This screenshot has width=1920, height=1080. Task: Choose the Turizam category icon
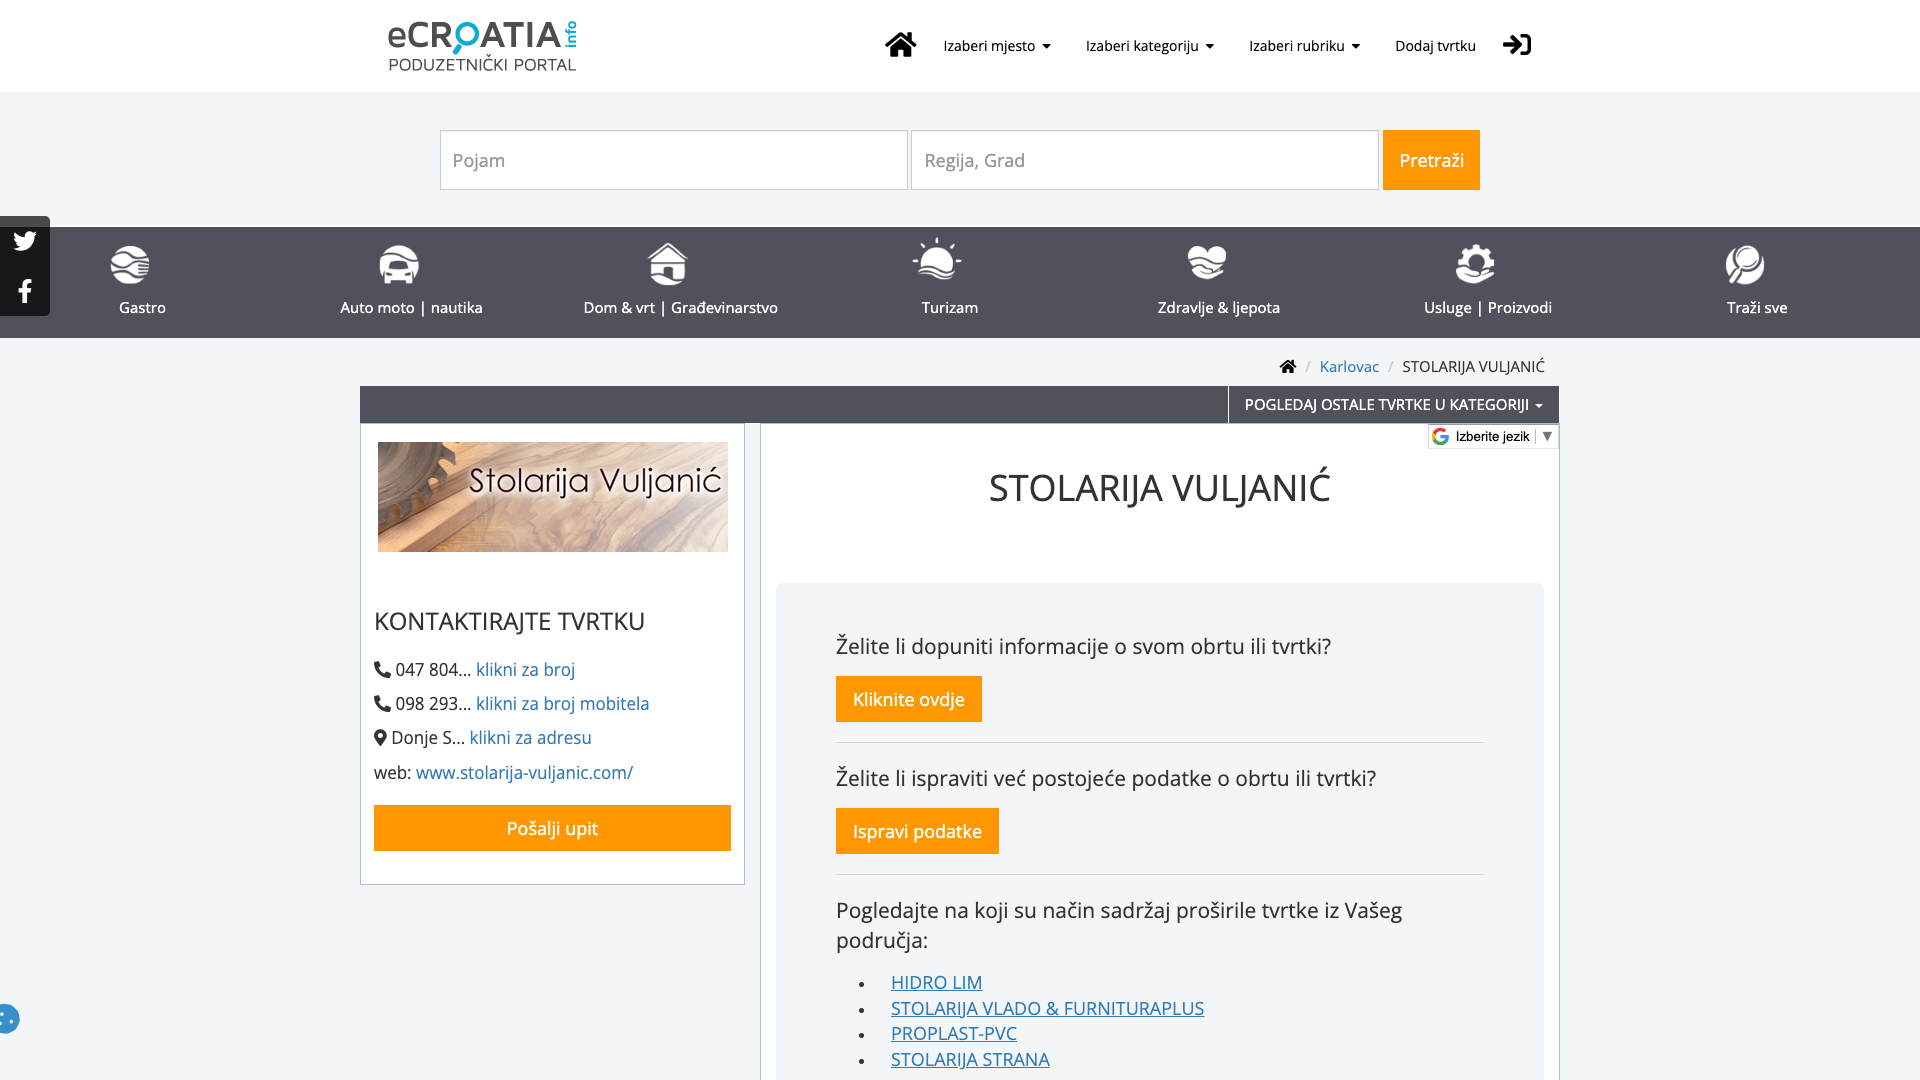(x=937, y=260)
